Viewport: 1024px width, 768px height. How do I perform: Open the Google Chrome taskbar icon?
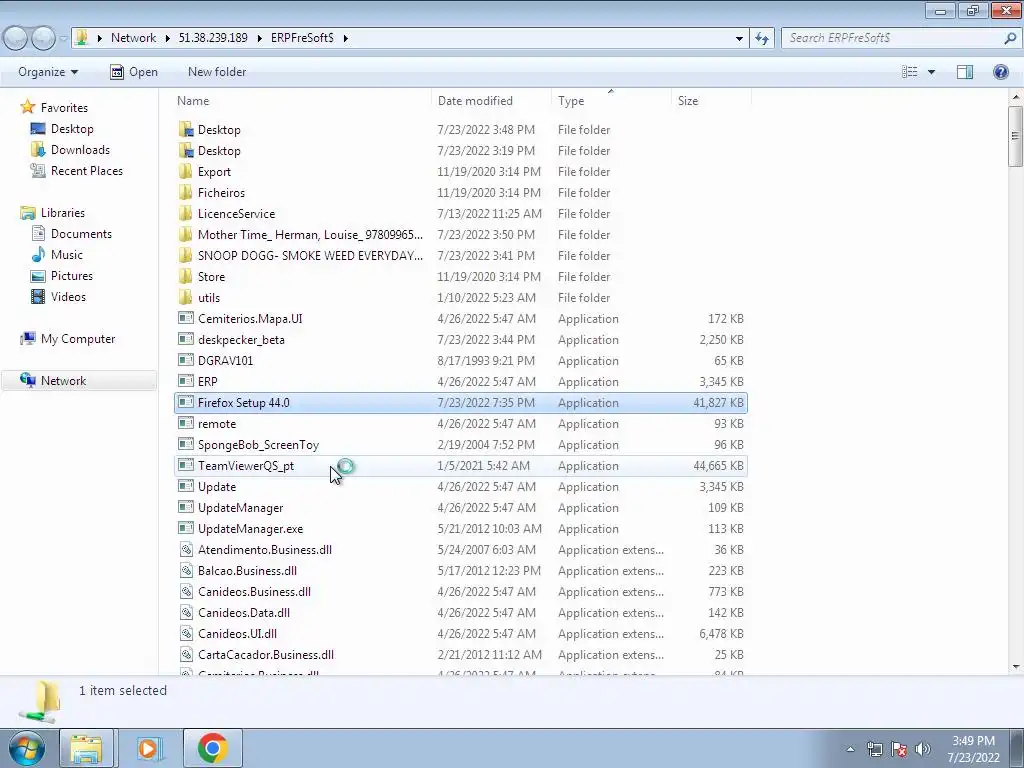pyautogui.click(x=212, y=748)
